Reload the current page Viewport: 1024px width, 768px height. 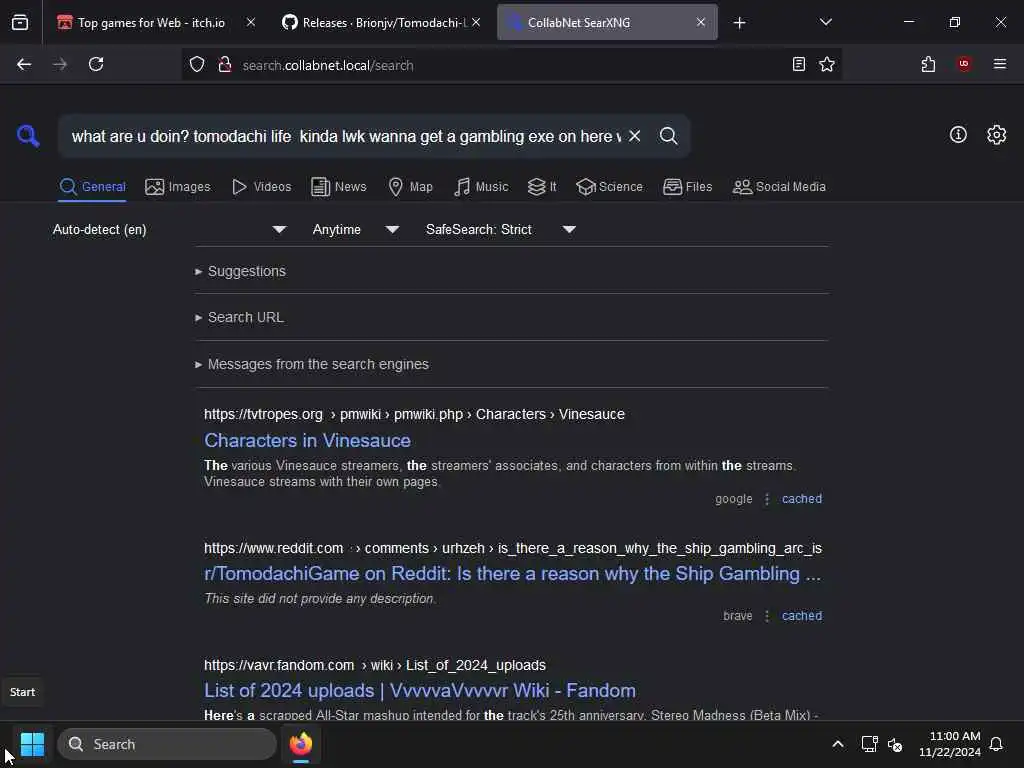click(96, 64)
